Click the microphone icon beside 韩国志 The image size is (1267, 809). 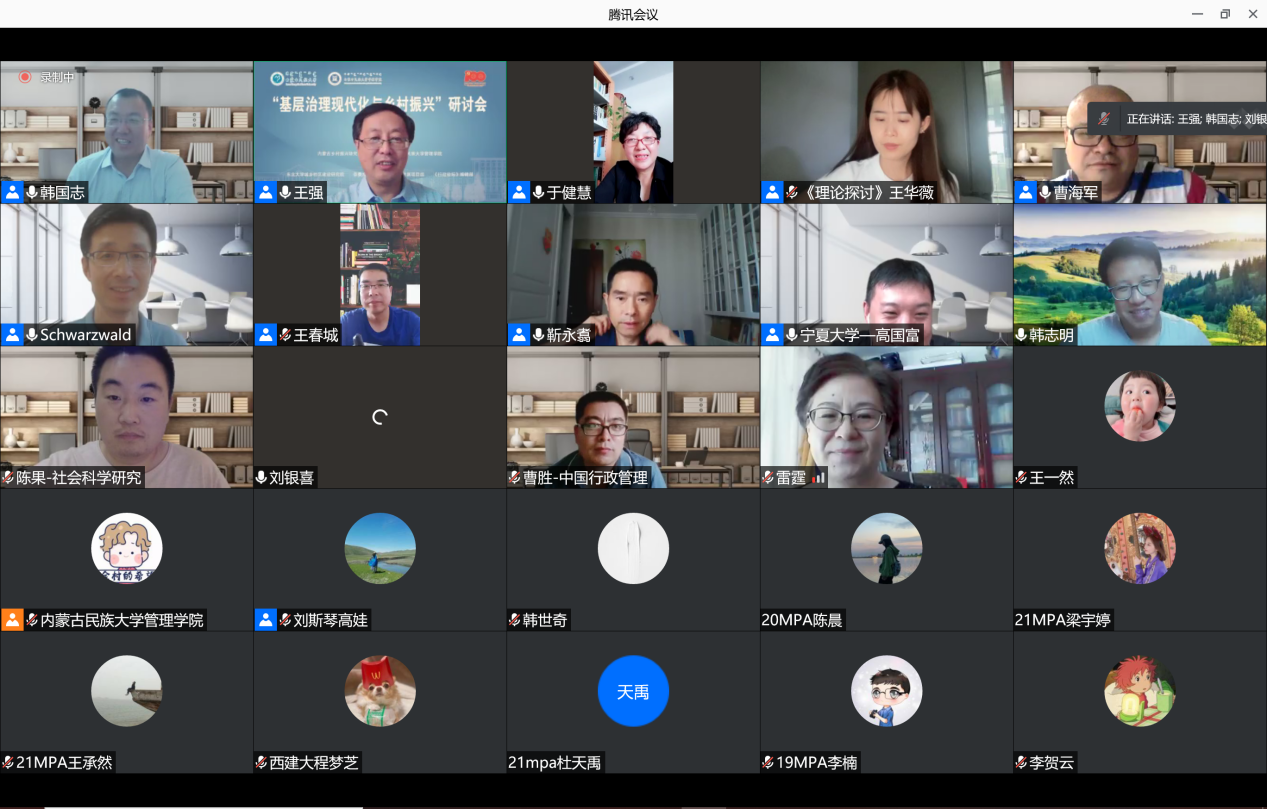(x=32, y=193)
